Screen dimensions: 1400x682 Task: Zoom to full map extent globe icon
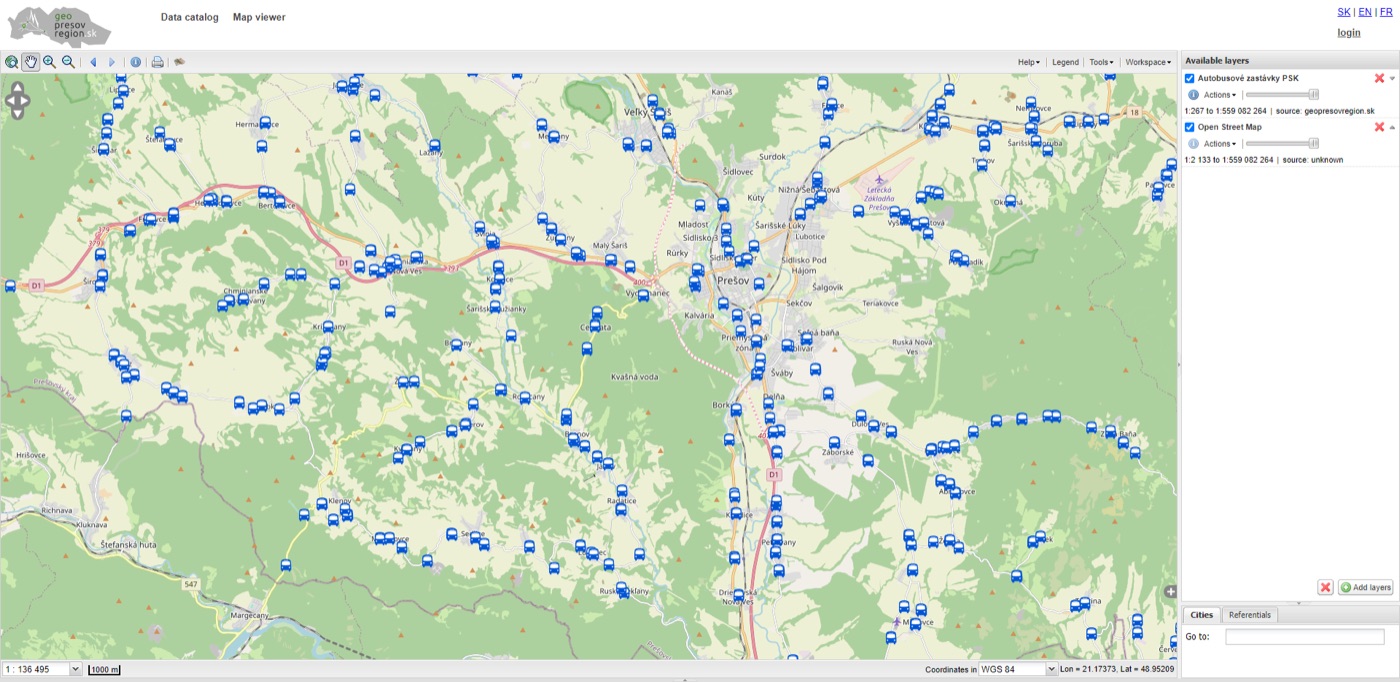point(11,62)
